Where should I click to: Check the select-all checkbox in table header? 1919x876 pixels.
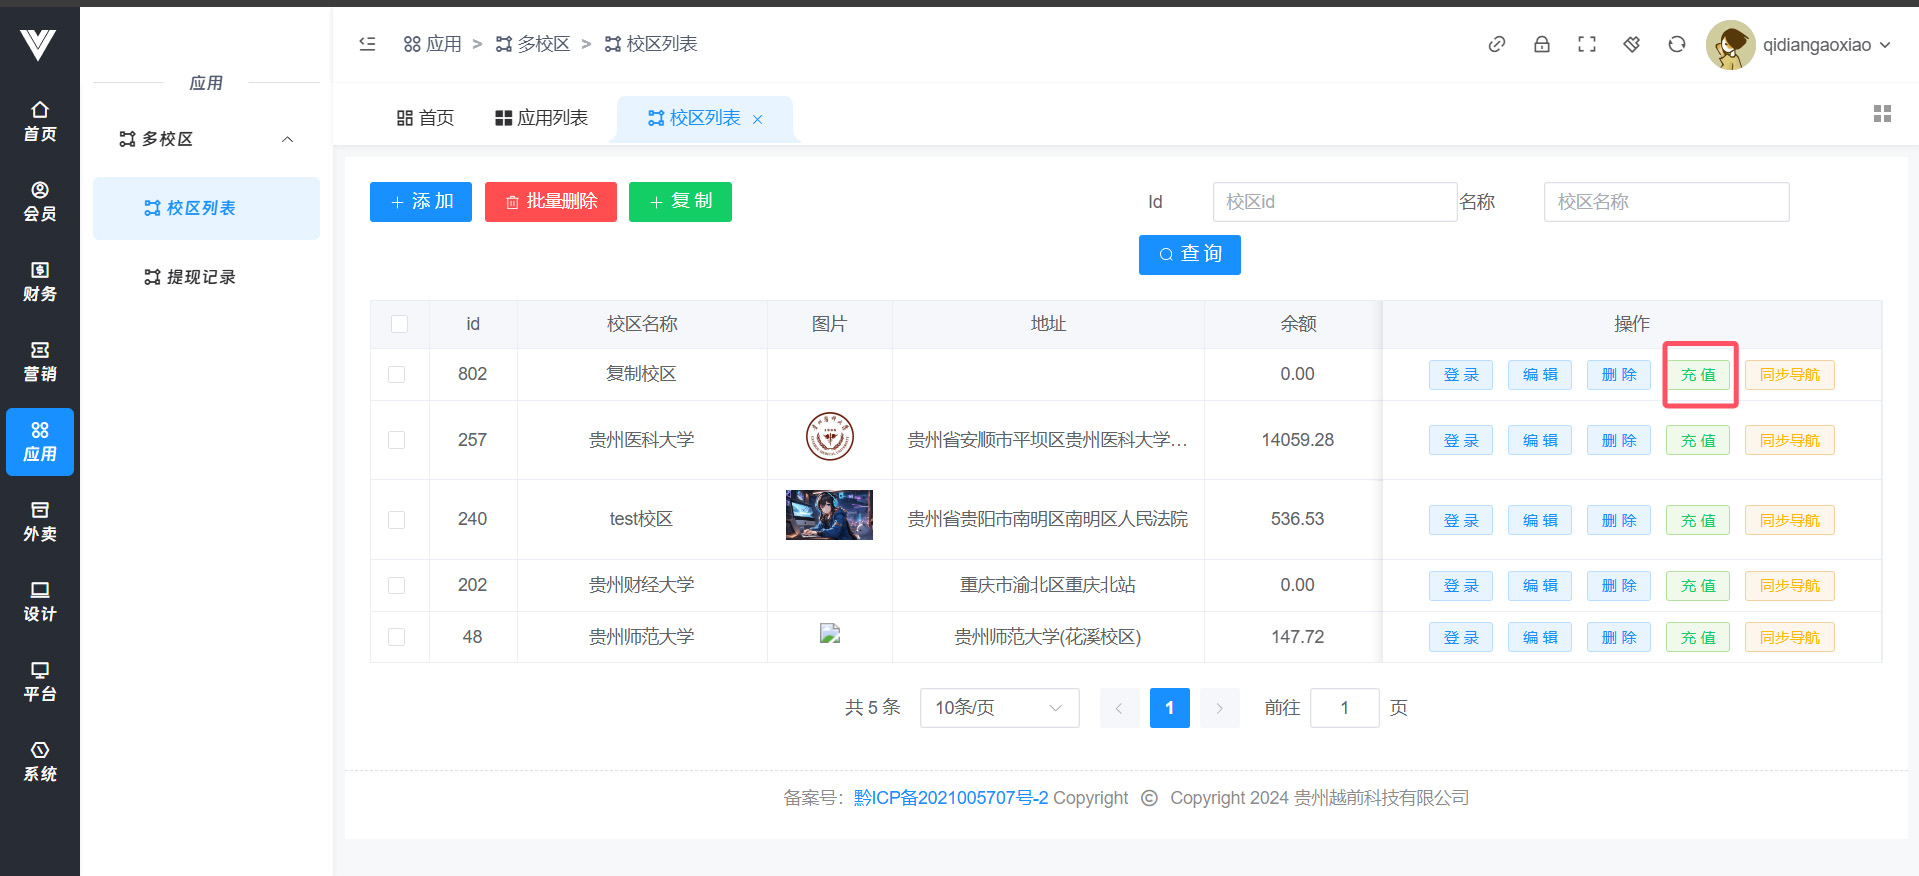click(x=399, y=324)
